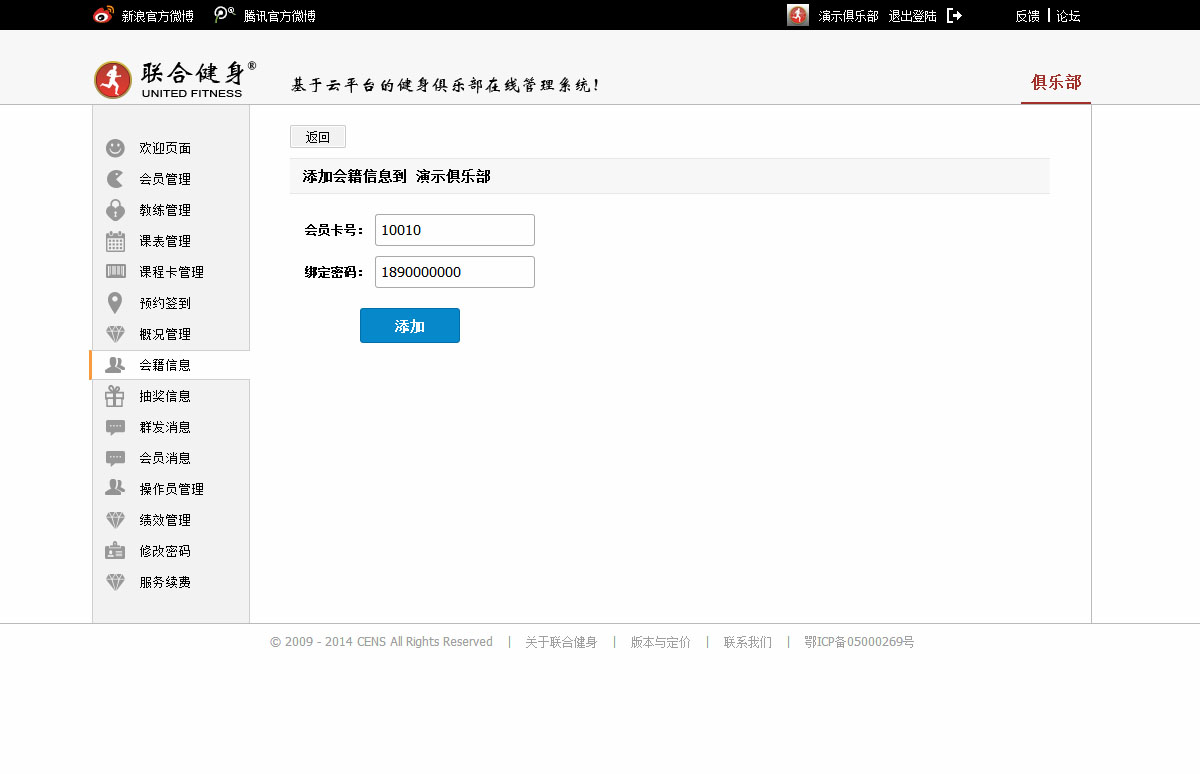Switch to the 俱乐部 tab
1200x774 pixels.
(x=1056, y=83)
